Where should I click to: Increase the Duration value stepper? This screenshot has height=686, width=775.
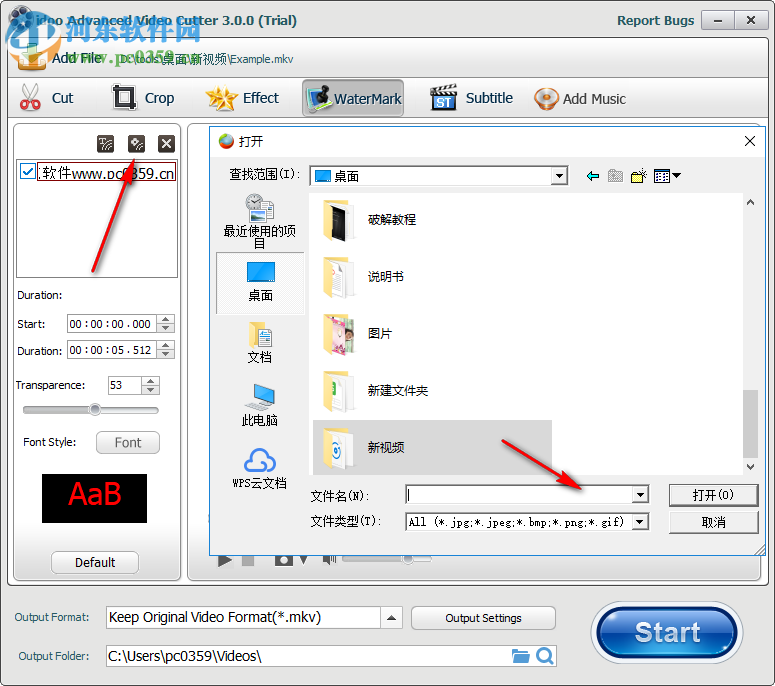coord(166,345)
